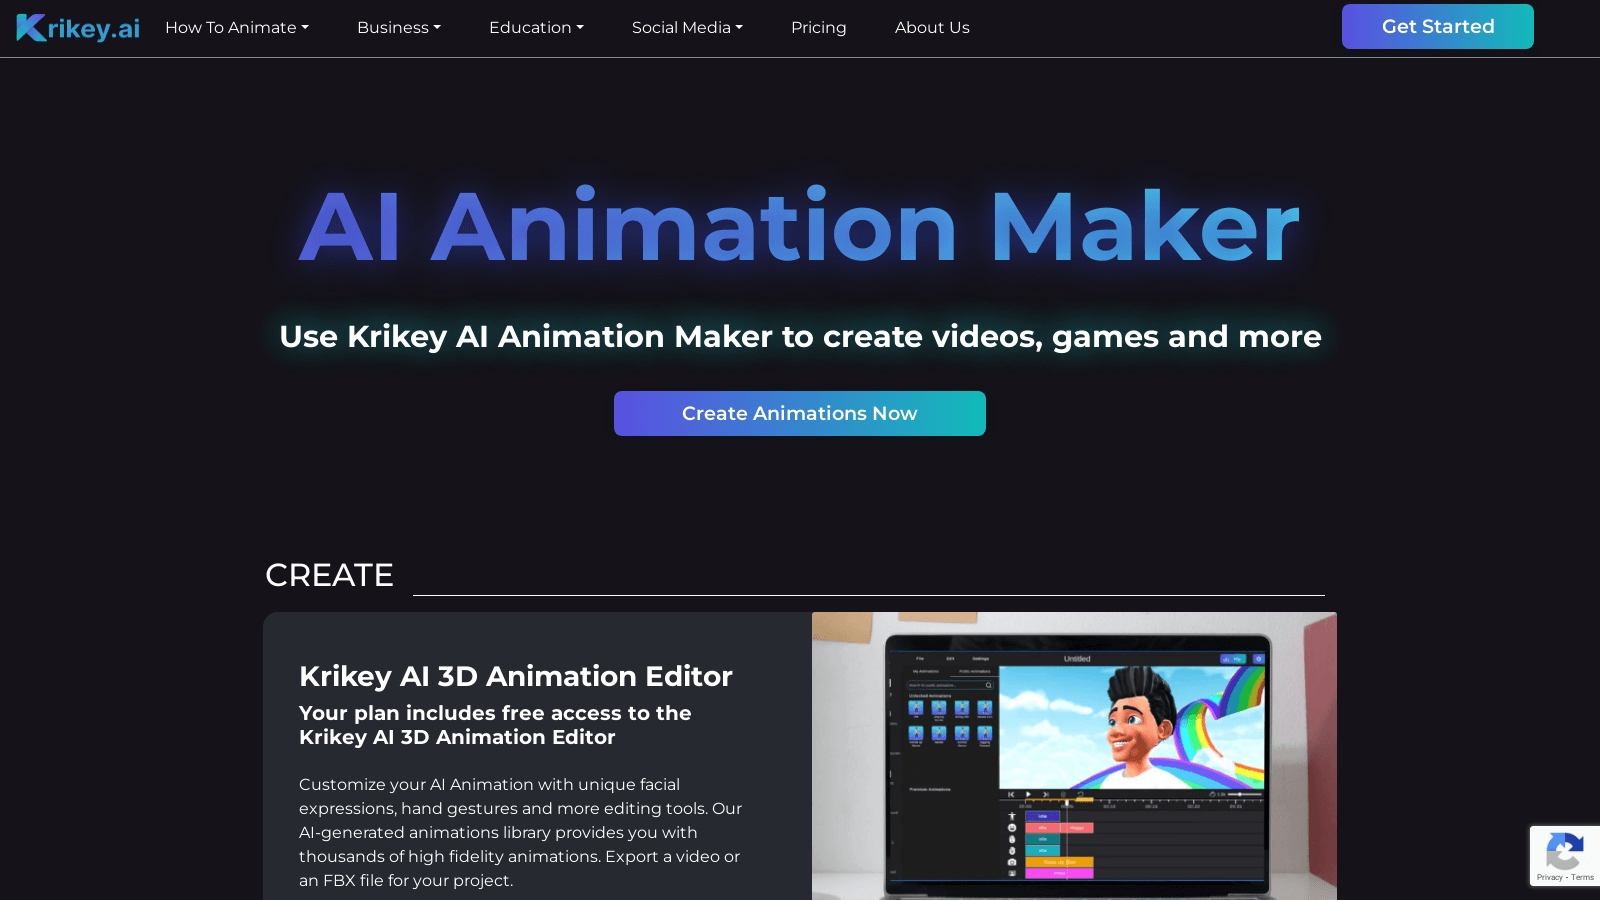1600x900 pixels.
Task: Click the Krikey AI 3D Animation Editor title
Action: point(516,676)
